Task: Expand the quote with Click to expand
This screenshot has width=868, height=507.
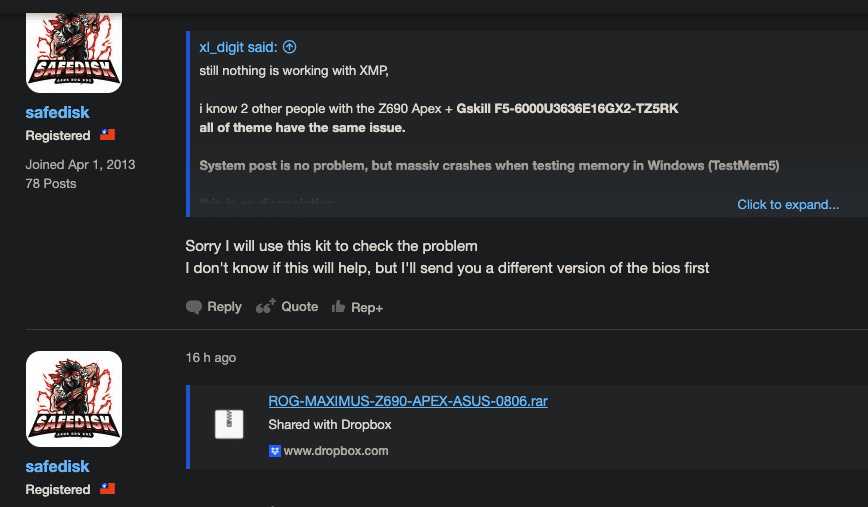Action: (788, 204)
